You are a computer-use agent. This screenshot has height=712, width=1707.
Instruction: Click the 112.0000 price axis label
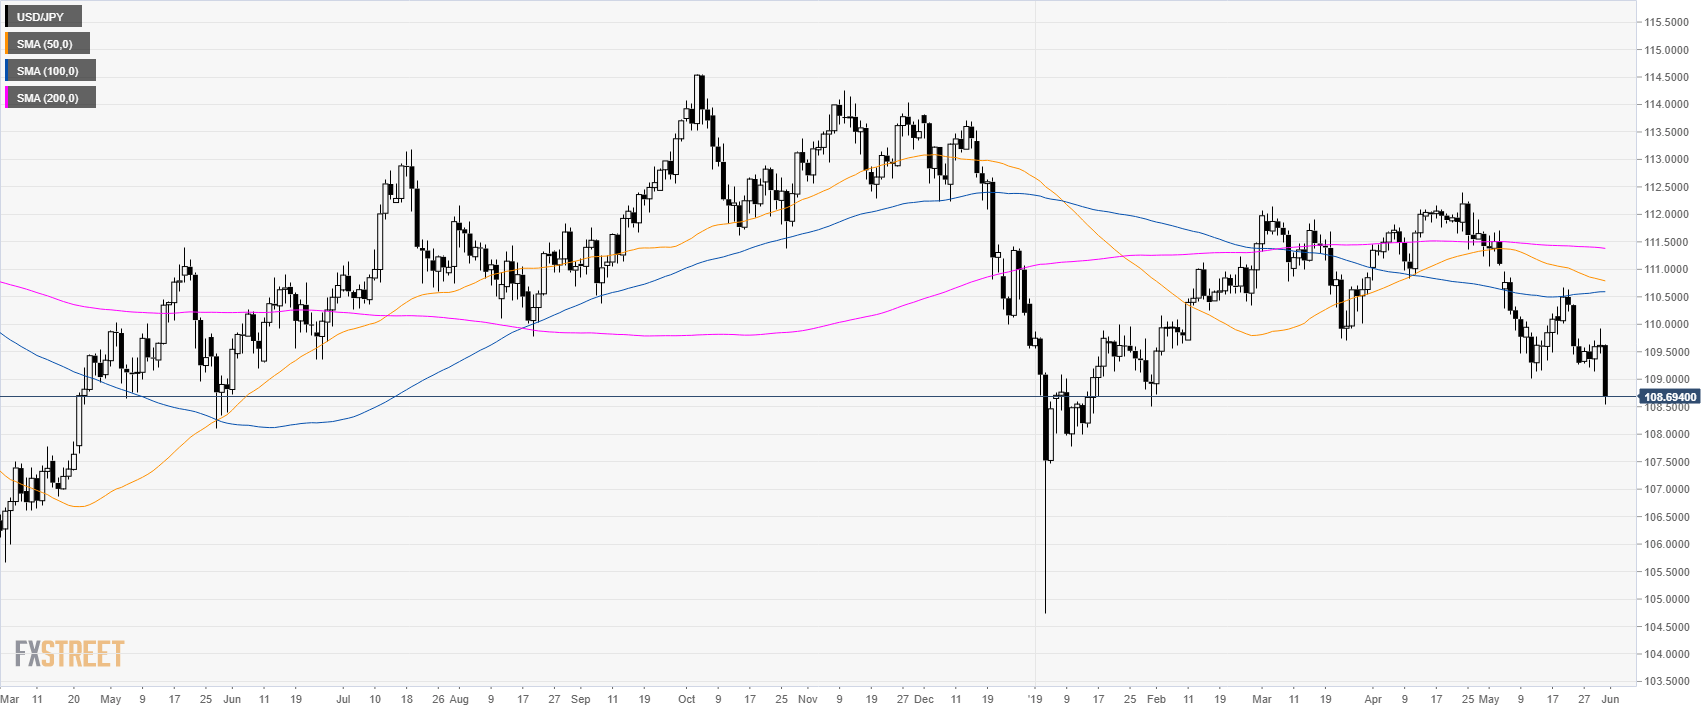1667,215
